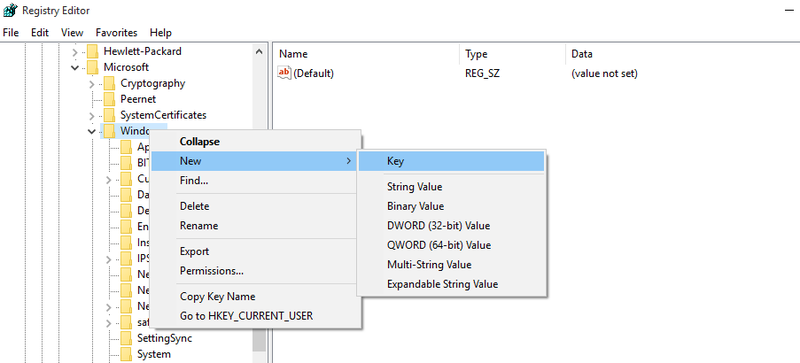Viewport: 800px width, 363px height.
Task: Select String Value in the submenu
Action: click(452, 187)
